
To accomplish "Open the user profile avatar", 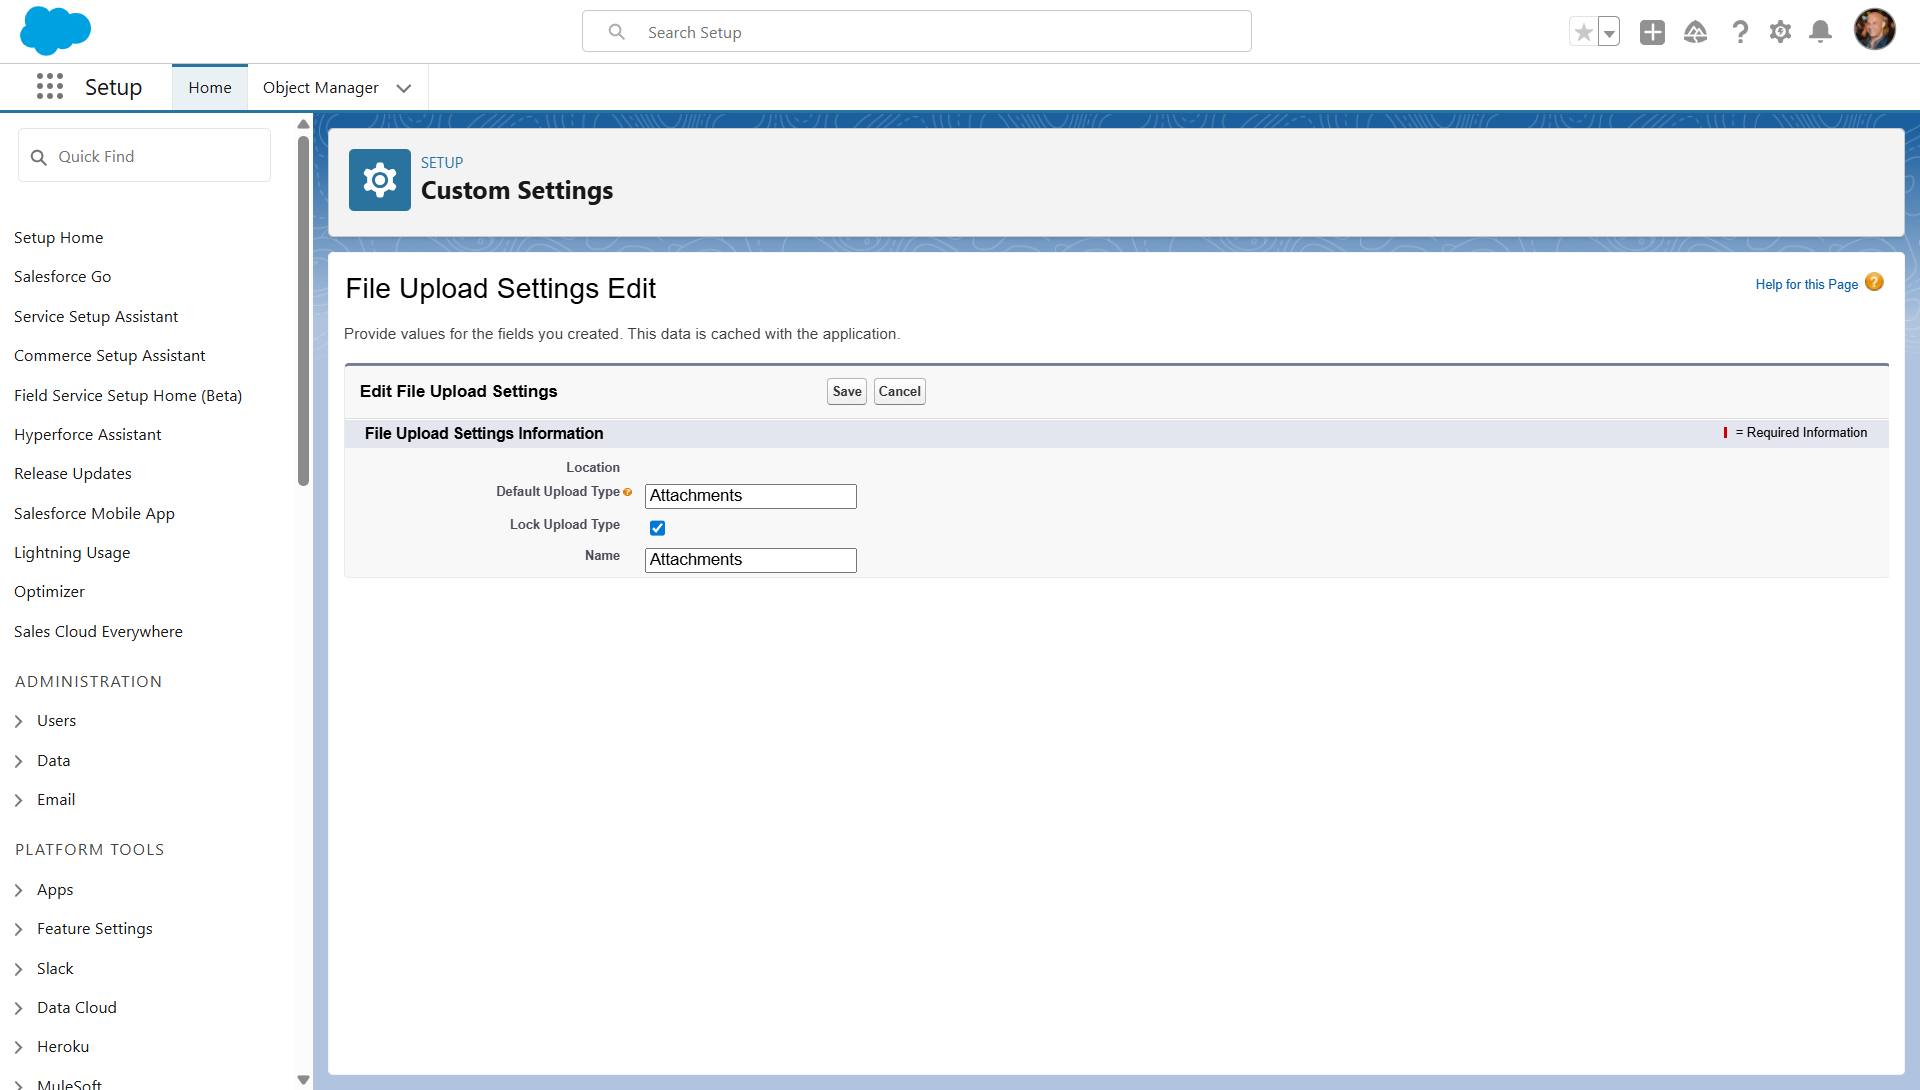I will pyautogui.click(x=1874, y=30).
